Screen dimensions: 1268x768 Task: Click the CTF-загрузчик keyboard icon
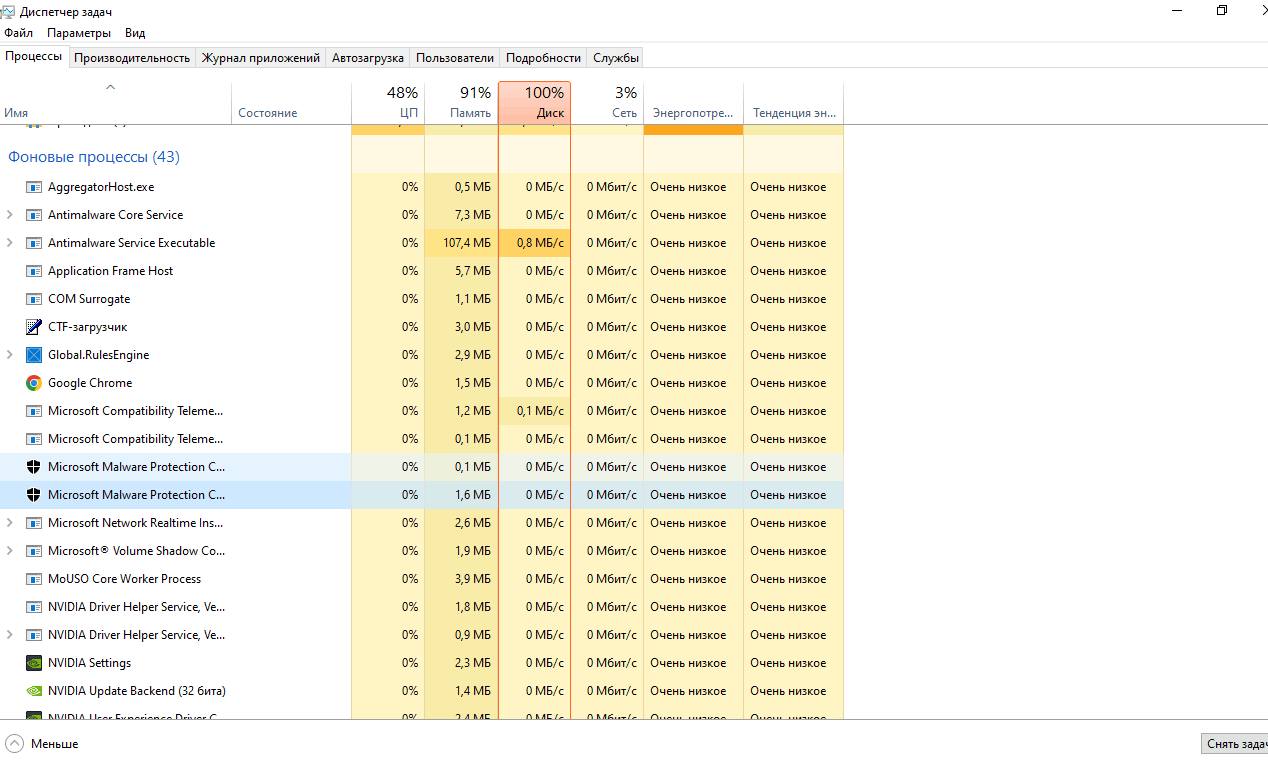point(33,326)
